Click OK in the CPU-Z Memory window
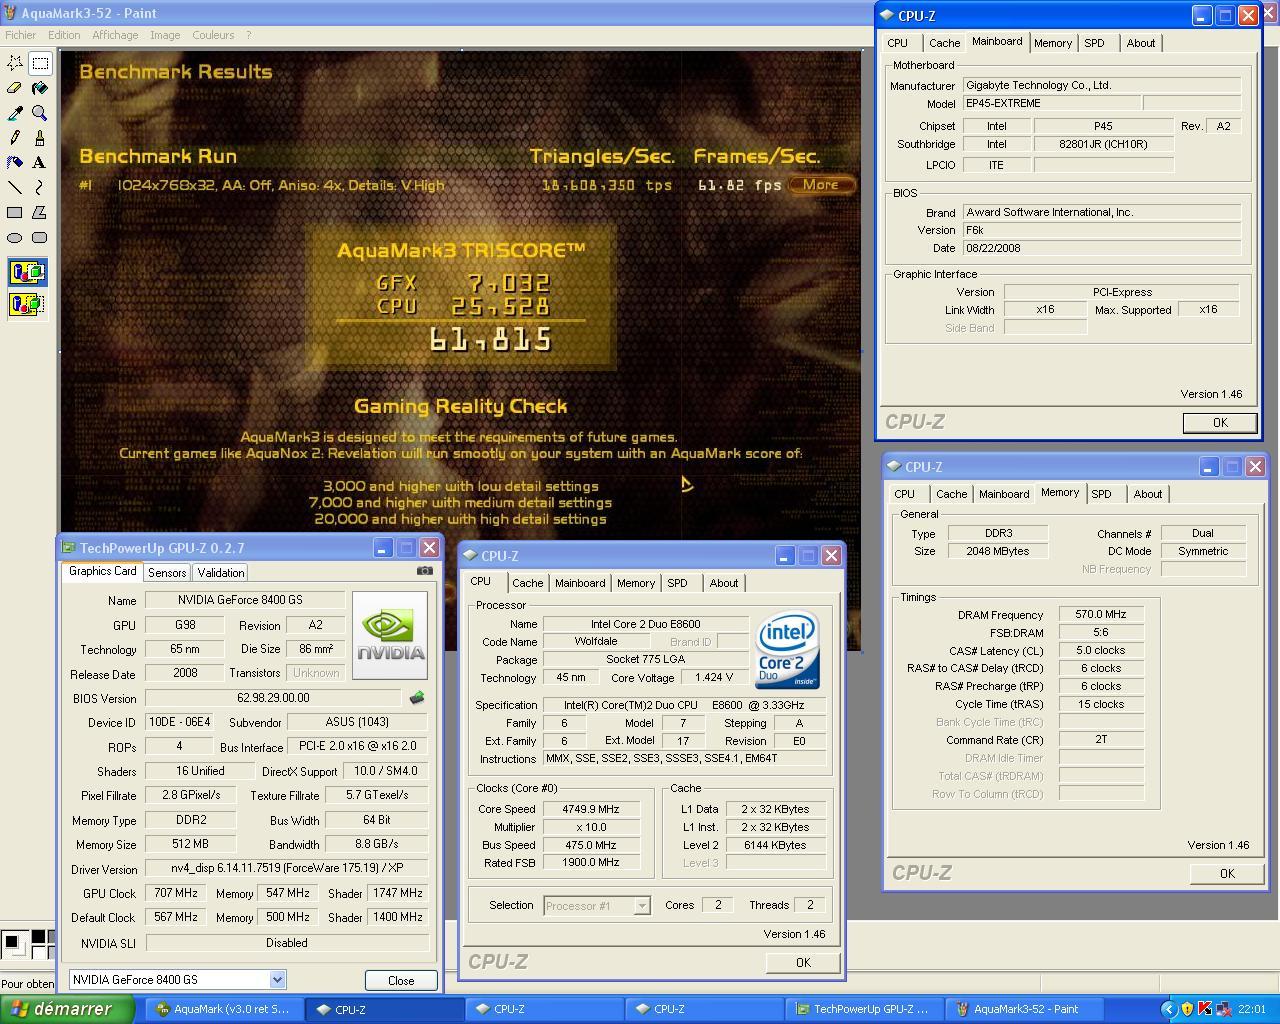 [1227, 873]
